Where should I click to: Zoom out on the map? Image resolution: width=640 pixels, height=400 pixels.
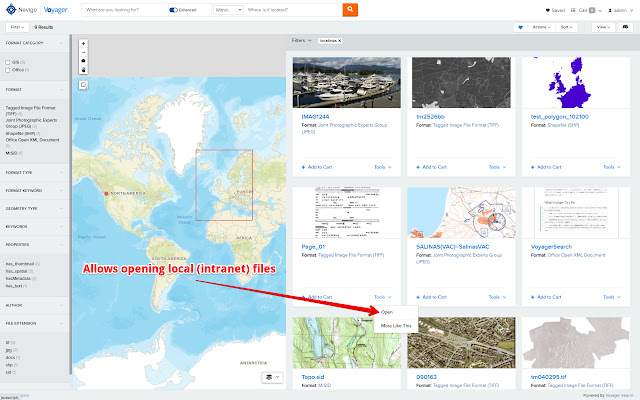click(83, 52)
